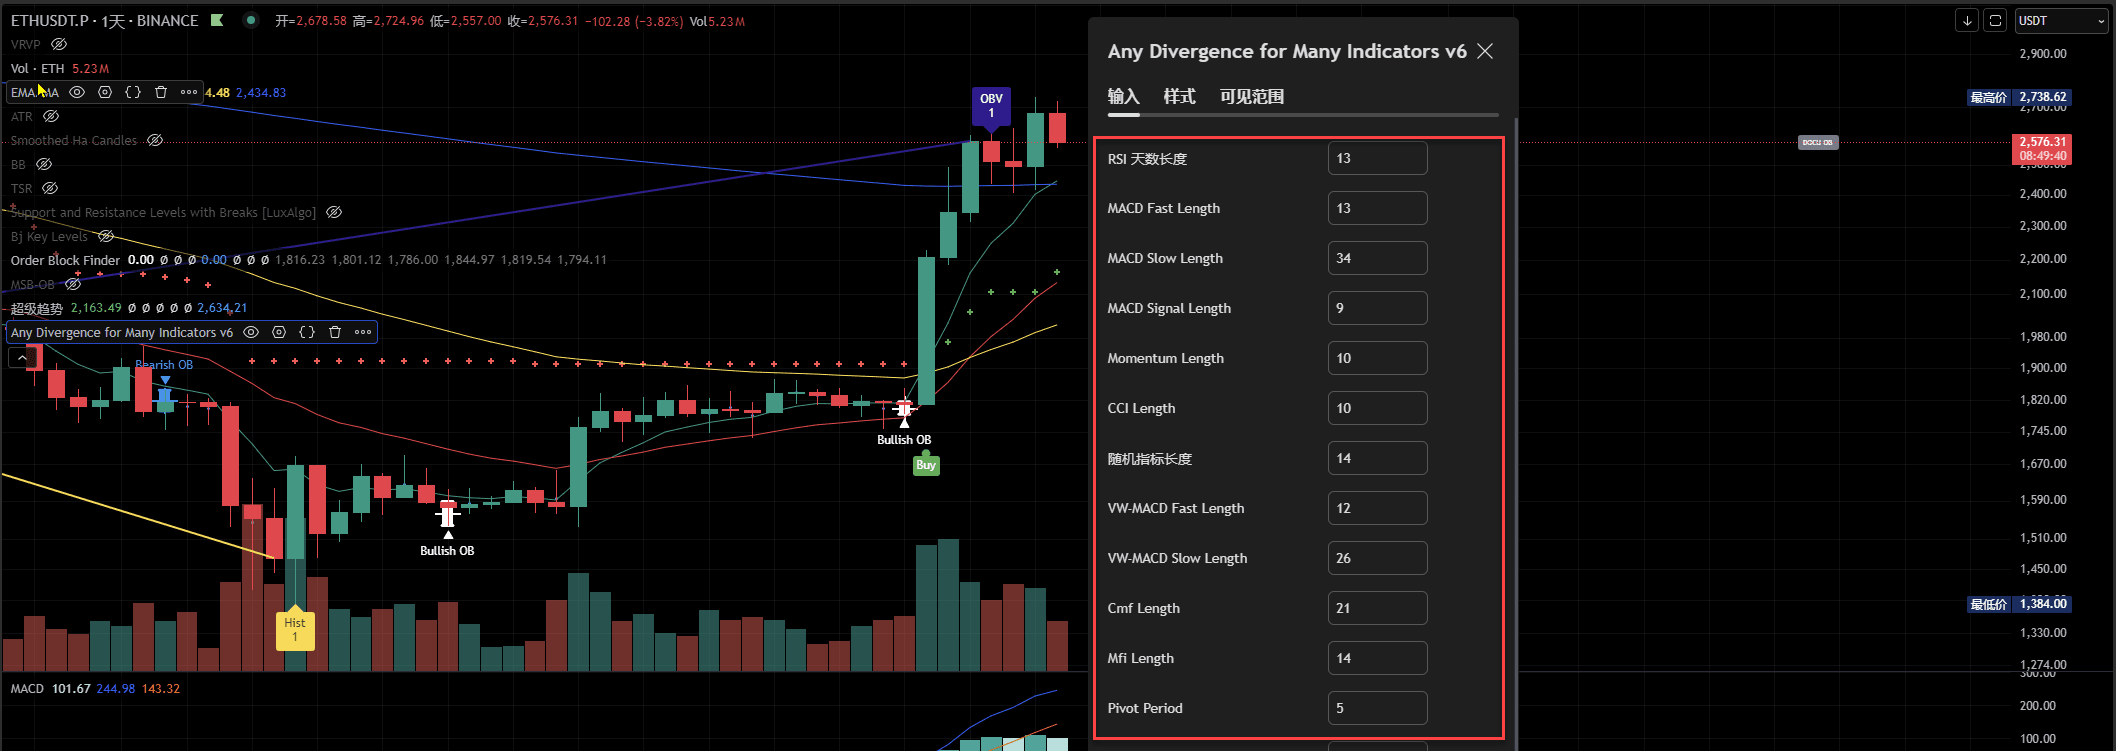The width and height of the screenshot is (2116, 751).
Task: Edit the MACD Fast Length value
Action: tap(1377, 208)
